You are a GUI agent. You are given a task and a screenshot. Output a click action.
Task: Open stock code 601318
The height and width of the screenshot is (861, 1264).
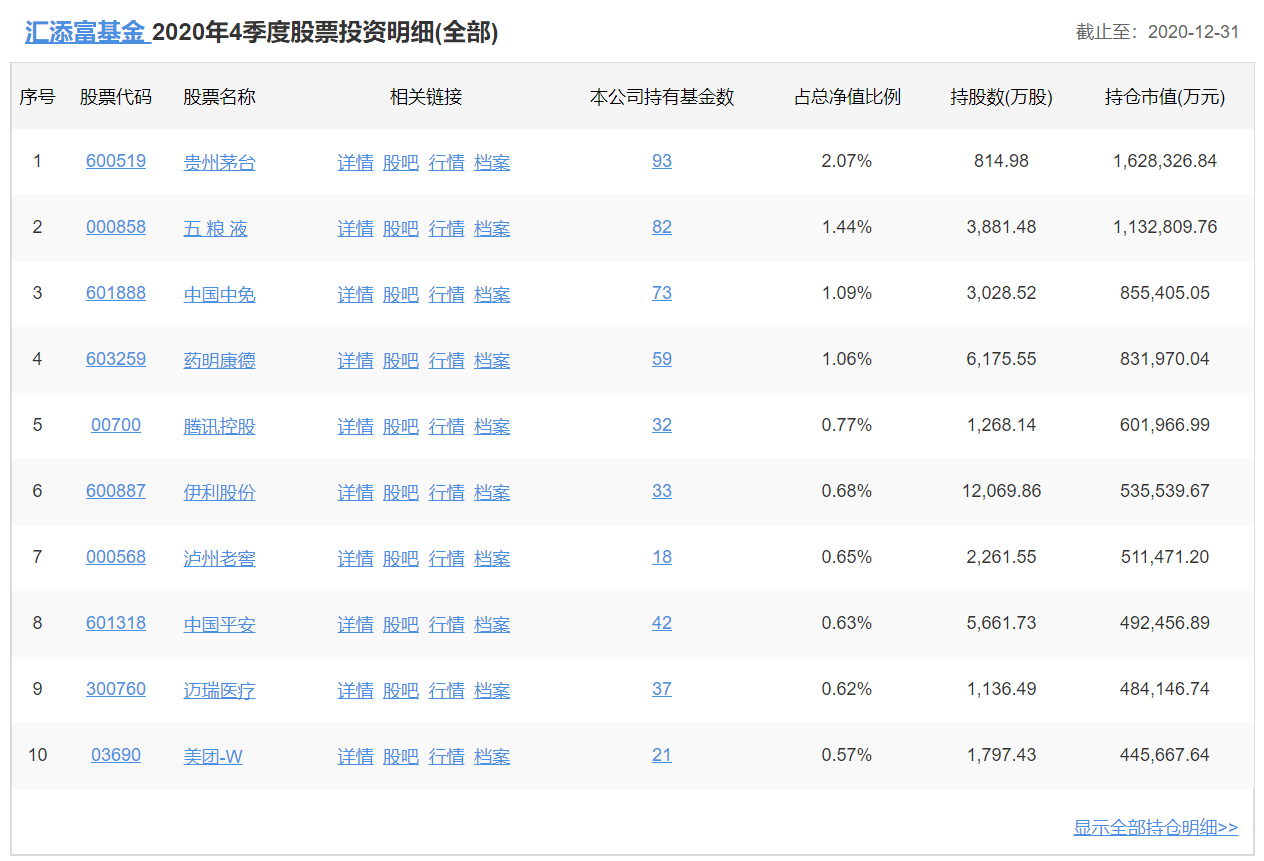tap(116, 623)
